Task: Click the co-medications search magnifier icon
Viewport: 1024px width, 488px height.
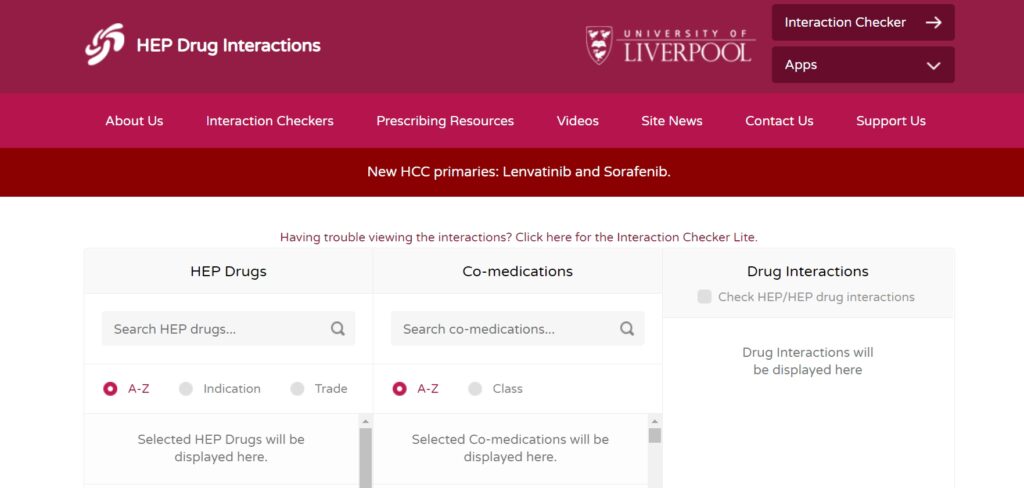Action: point(627,328)
